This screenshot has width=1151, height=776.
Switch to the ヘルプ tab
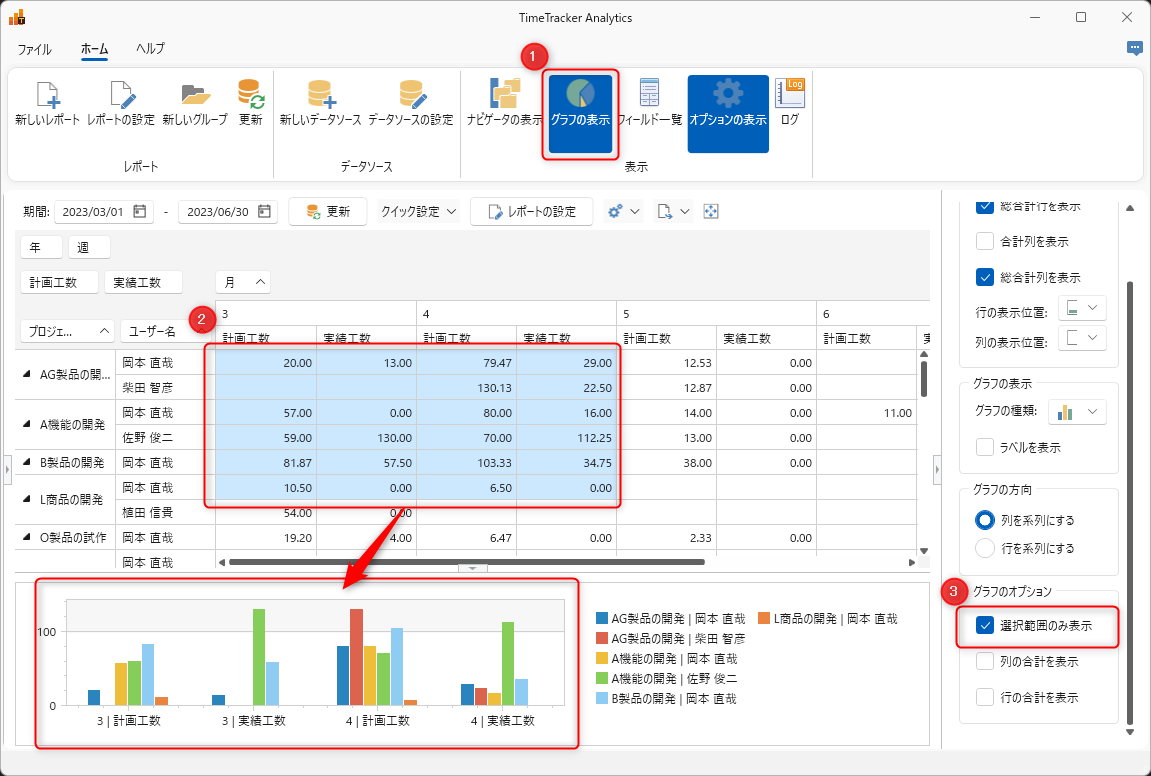(x=150, y=49)
